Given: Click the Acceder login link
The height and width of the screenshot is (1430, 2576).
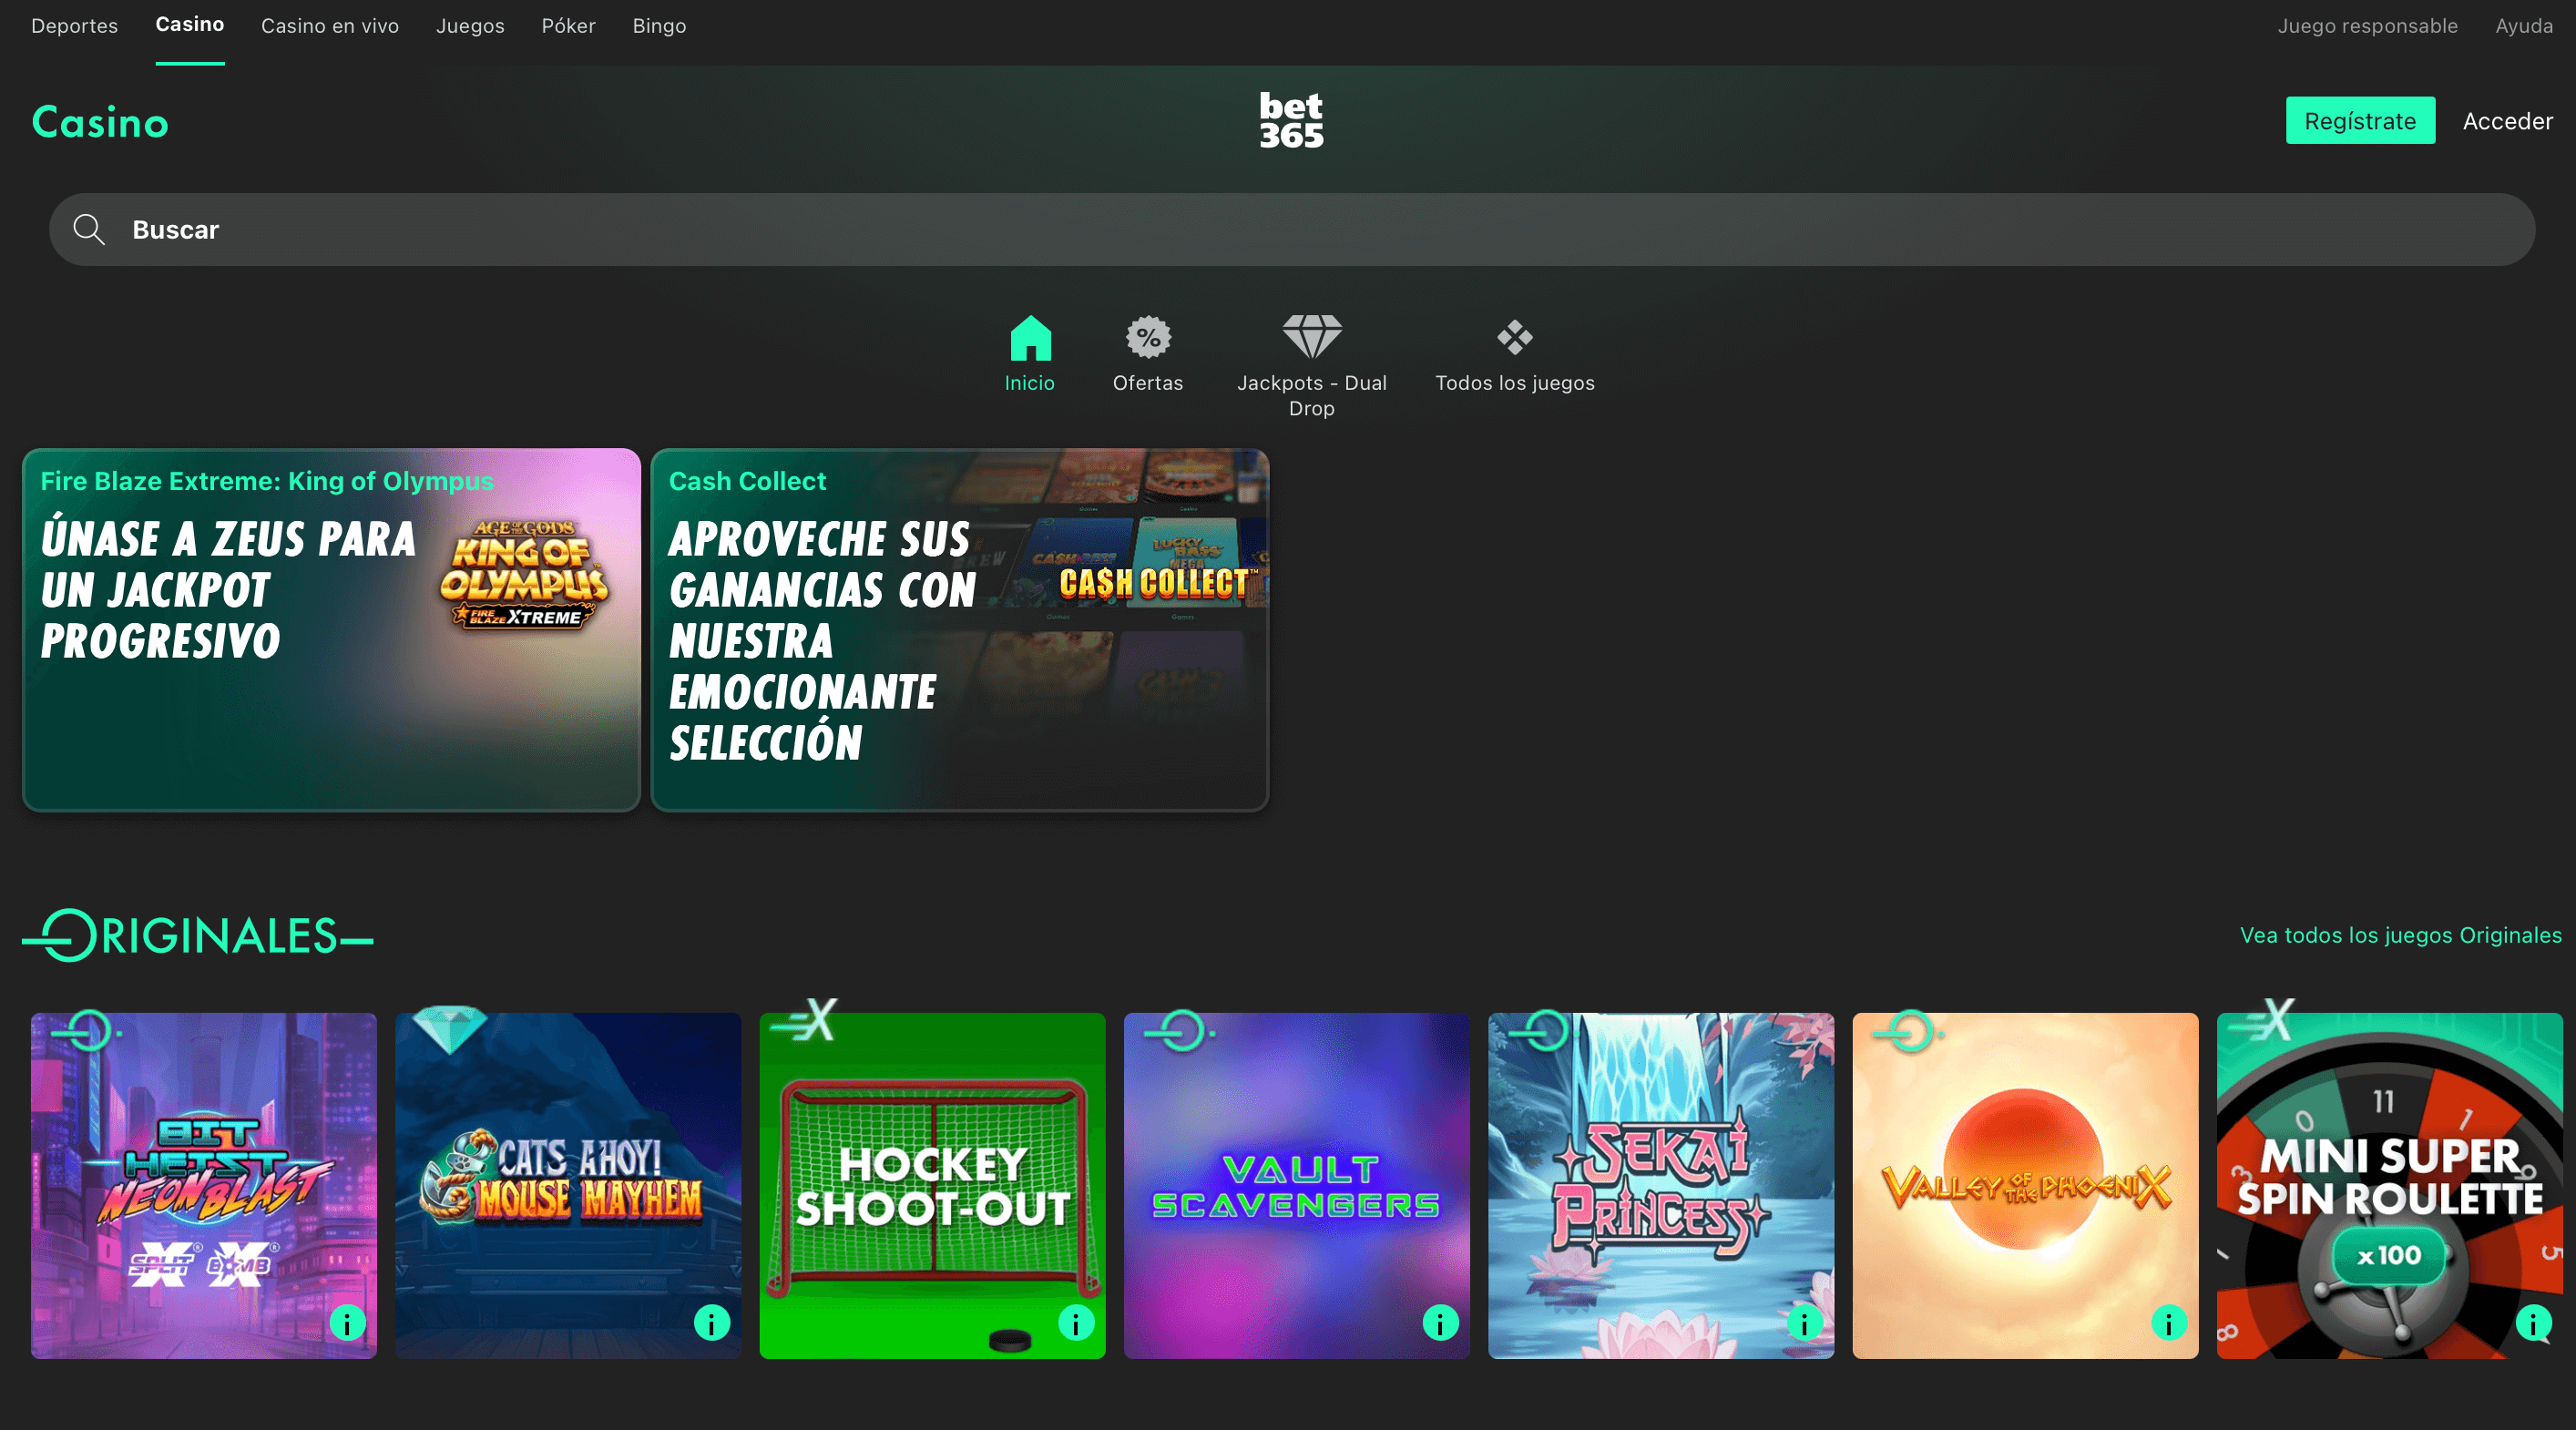Looking at the screenshot, I should tap(2507, 121).
